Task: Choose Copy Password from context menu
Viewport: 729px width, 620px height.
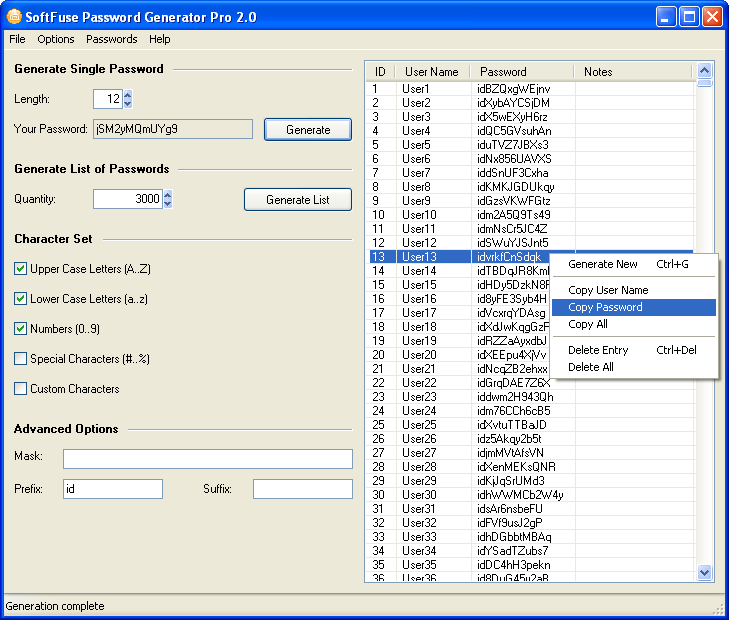Action: click(x=633, y=307)
